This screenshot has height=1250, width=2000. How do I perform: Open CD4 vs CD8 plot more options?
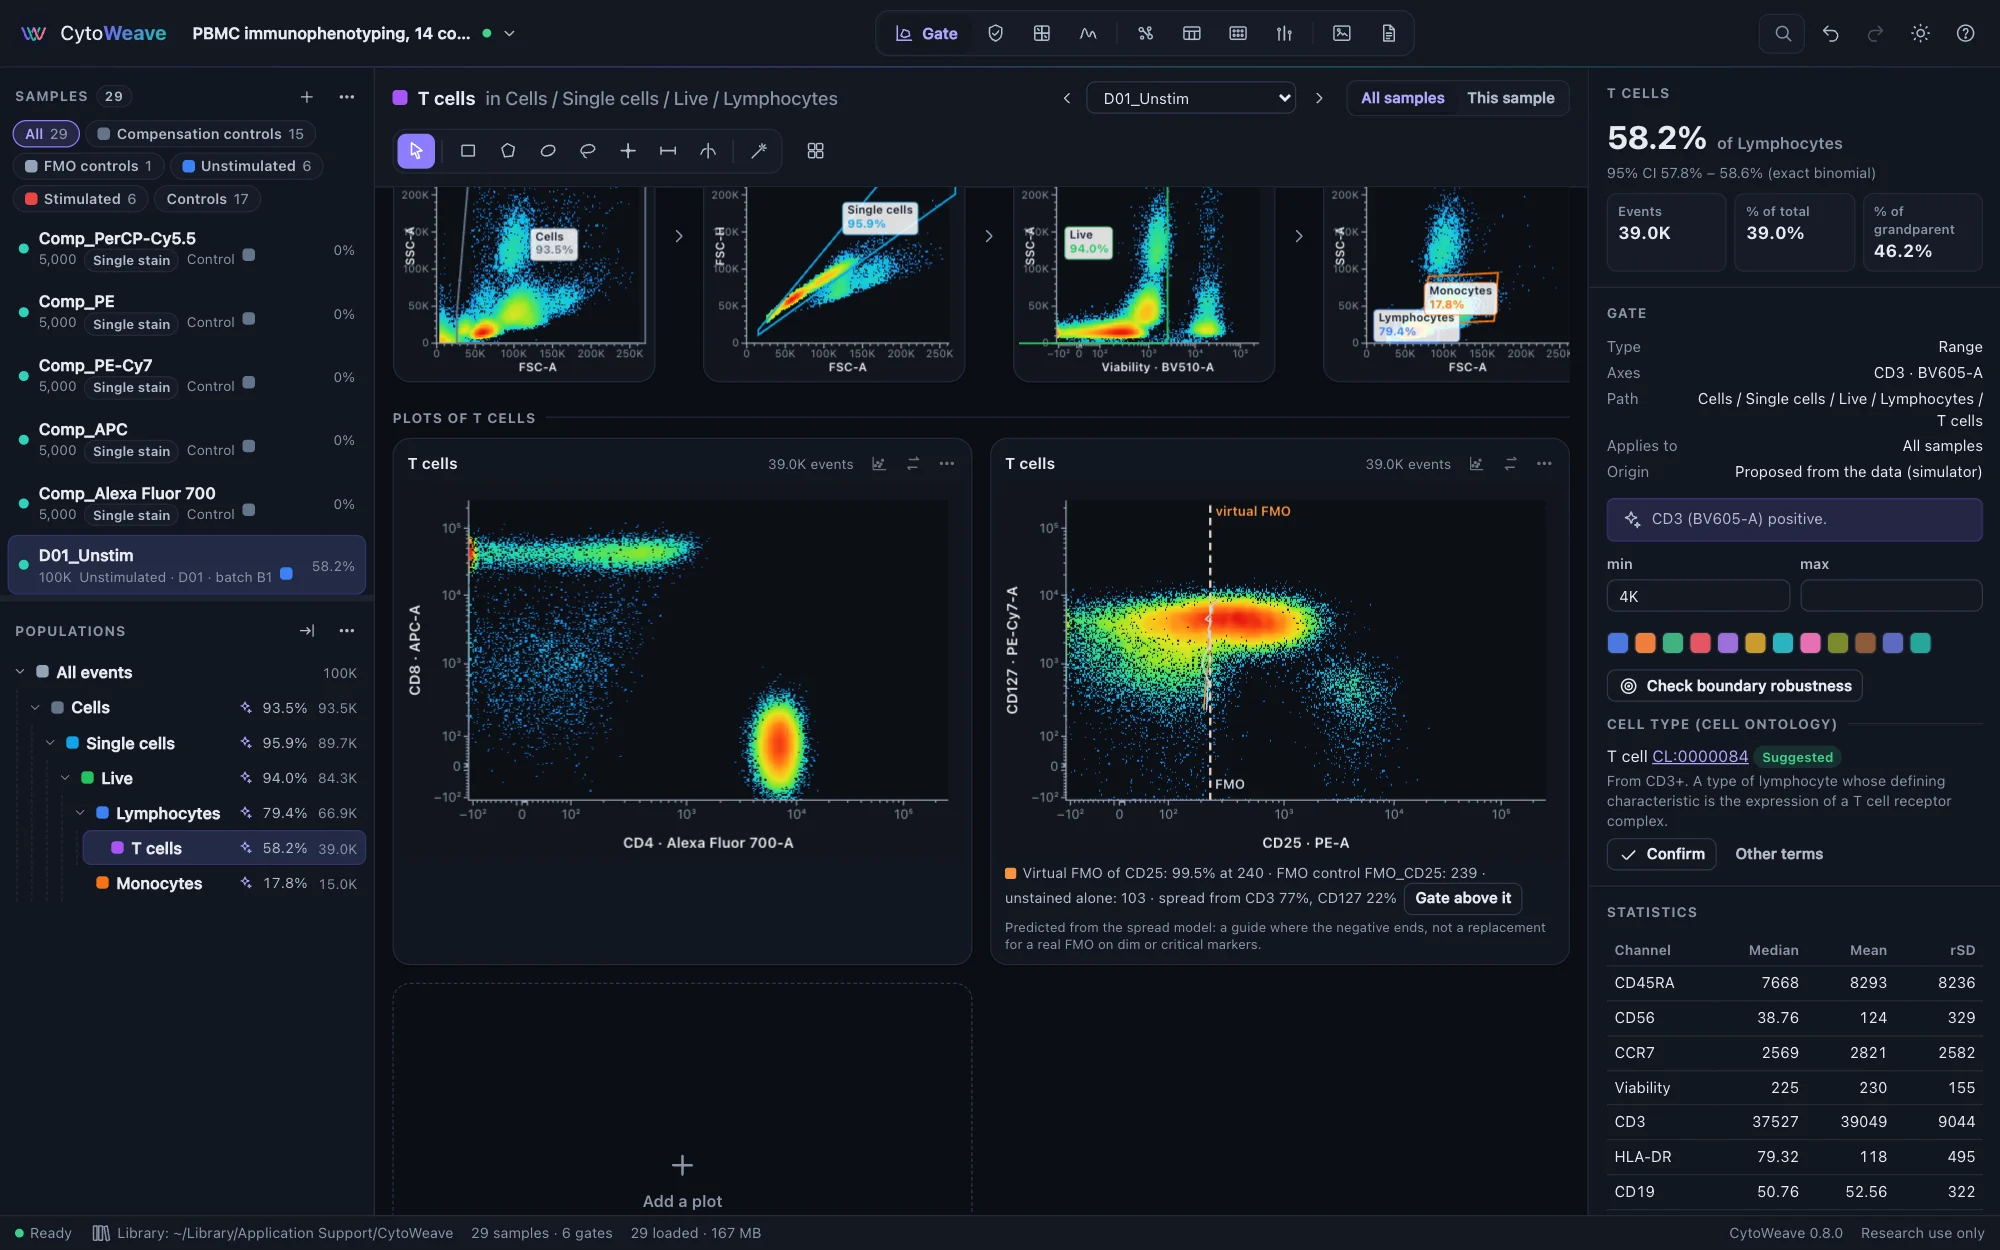pos(946,464)
